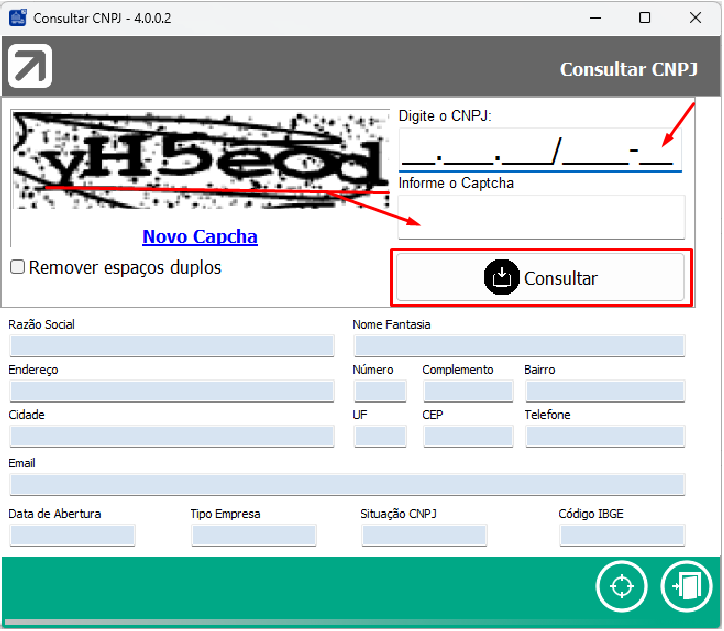Select the Situação CNPJ field
The height and width of the screenshot is (631, 724).
pyautogui.click(x=424, y=535)
